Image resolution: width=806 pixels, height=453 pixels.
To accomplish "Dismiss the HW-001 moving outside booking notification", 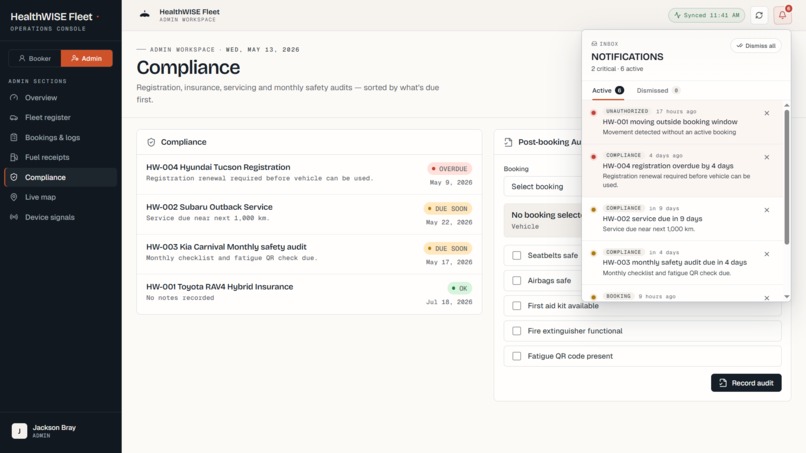I will click(766, 113).
